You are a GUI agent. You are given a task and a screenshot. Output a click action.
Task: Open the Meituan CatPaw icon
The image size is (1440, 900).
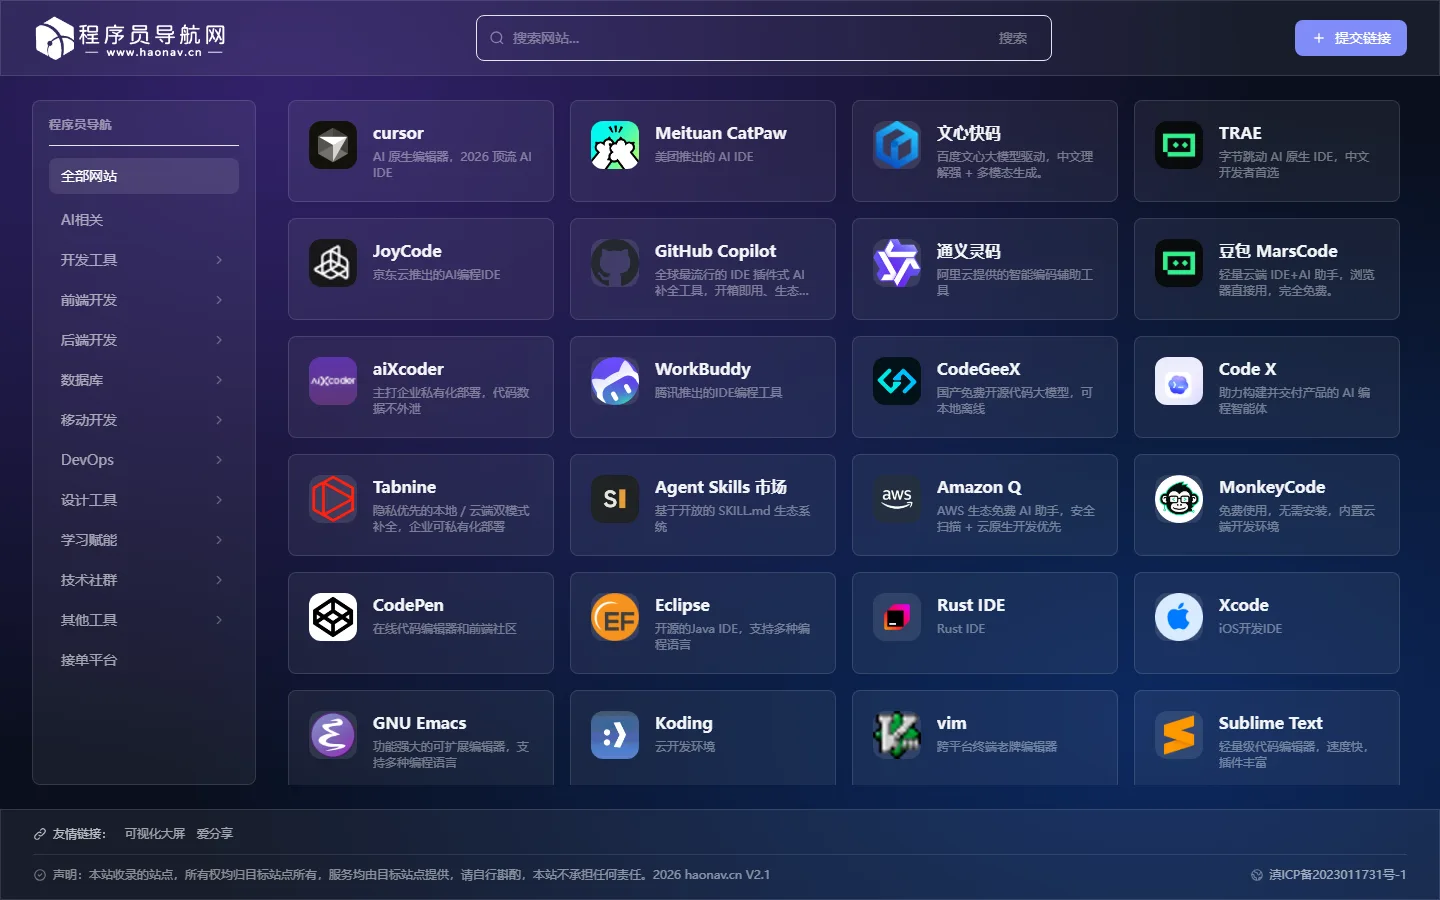[x=615, y=145]
